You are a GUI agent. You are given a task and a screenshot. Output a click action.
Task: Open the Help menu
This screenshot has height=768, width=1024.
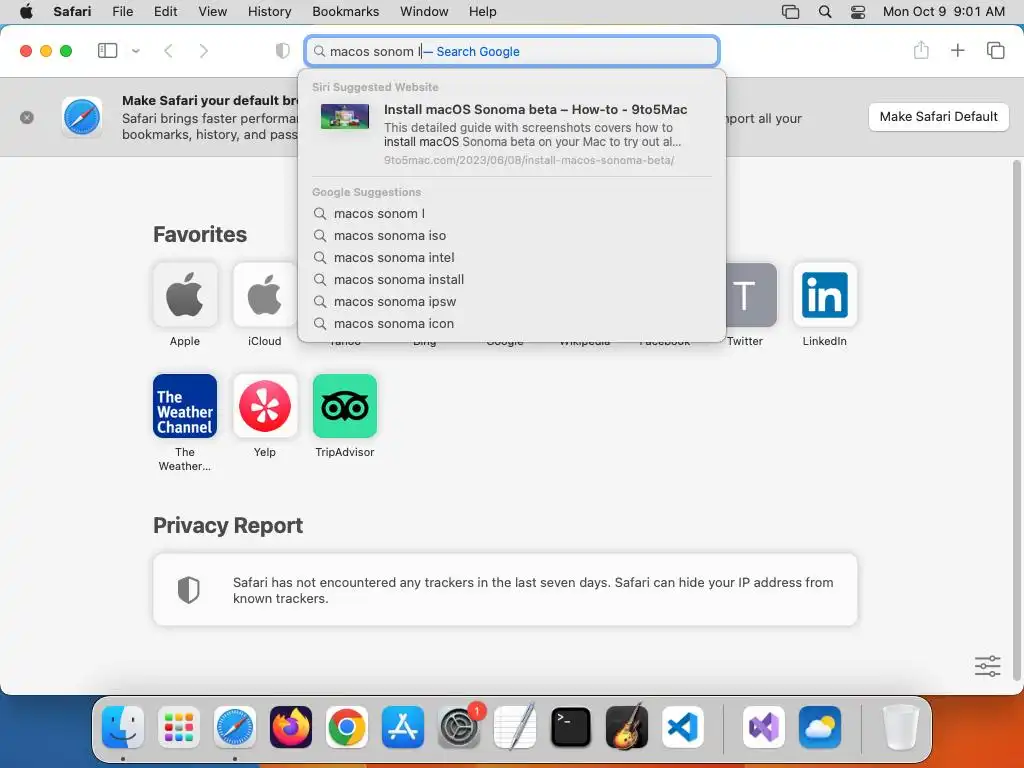pos(483,12)
